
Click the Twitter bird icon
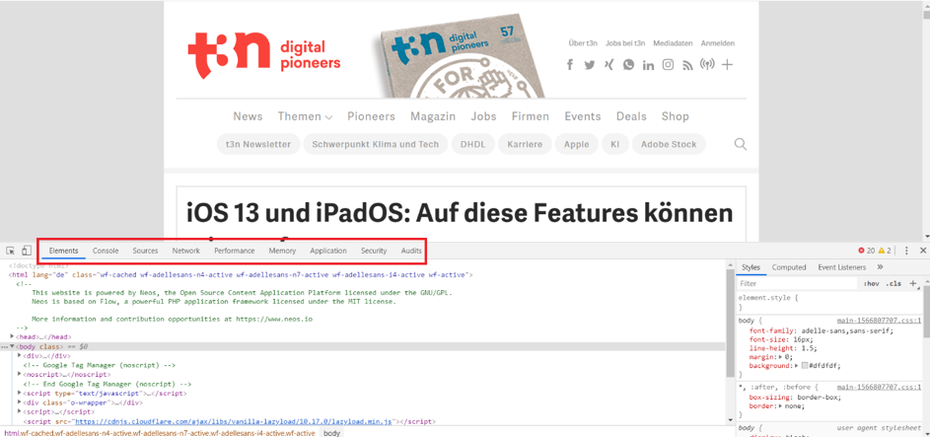pos(589,65)
